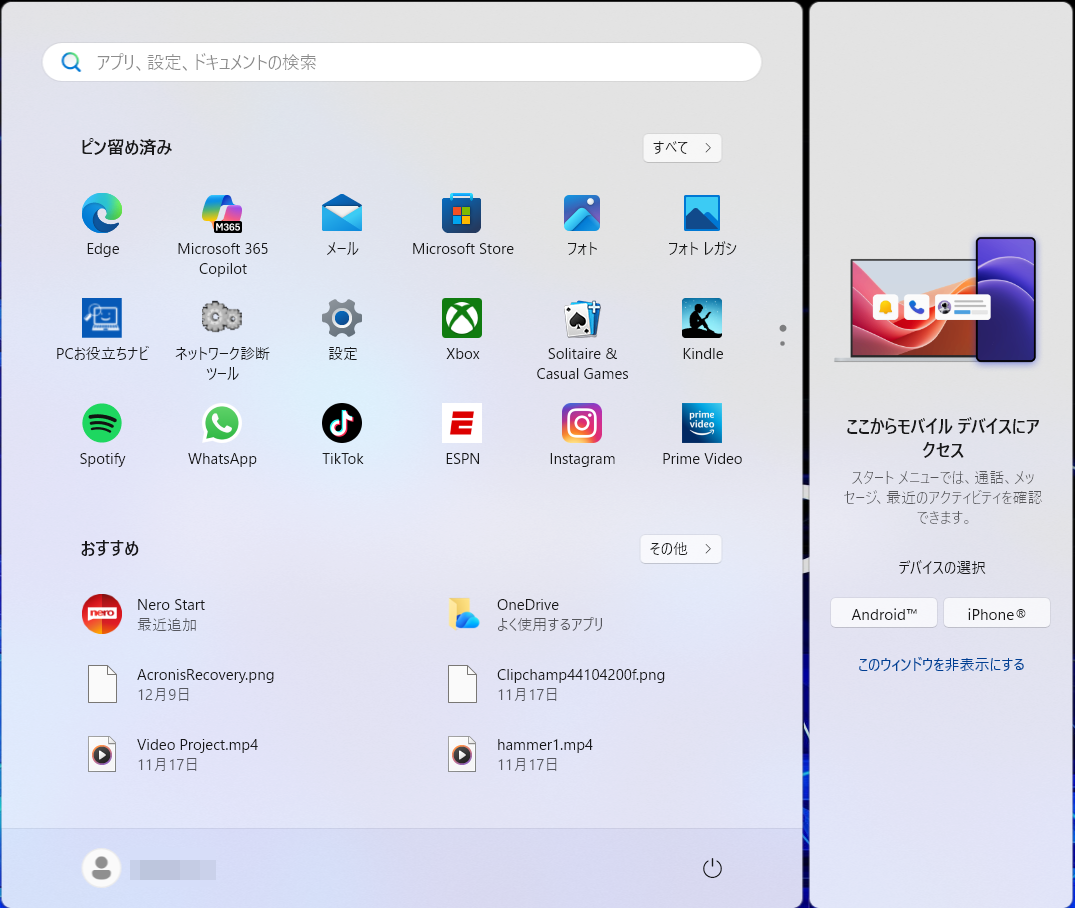The width and height of the screenshot is (1075, 908).
Task: Go to the next pinned page dot
Action: (x=782, y=343)
